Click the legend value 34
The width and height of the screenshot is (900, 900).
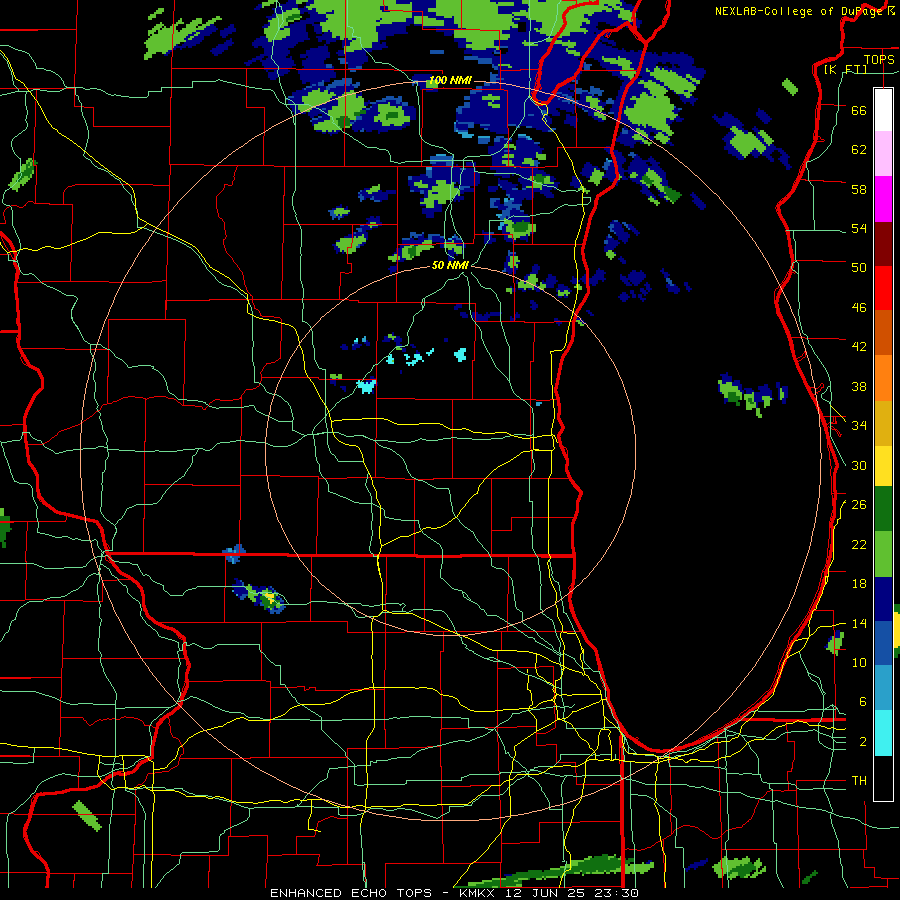pos(859,425)
